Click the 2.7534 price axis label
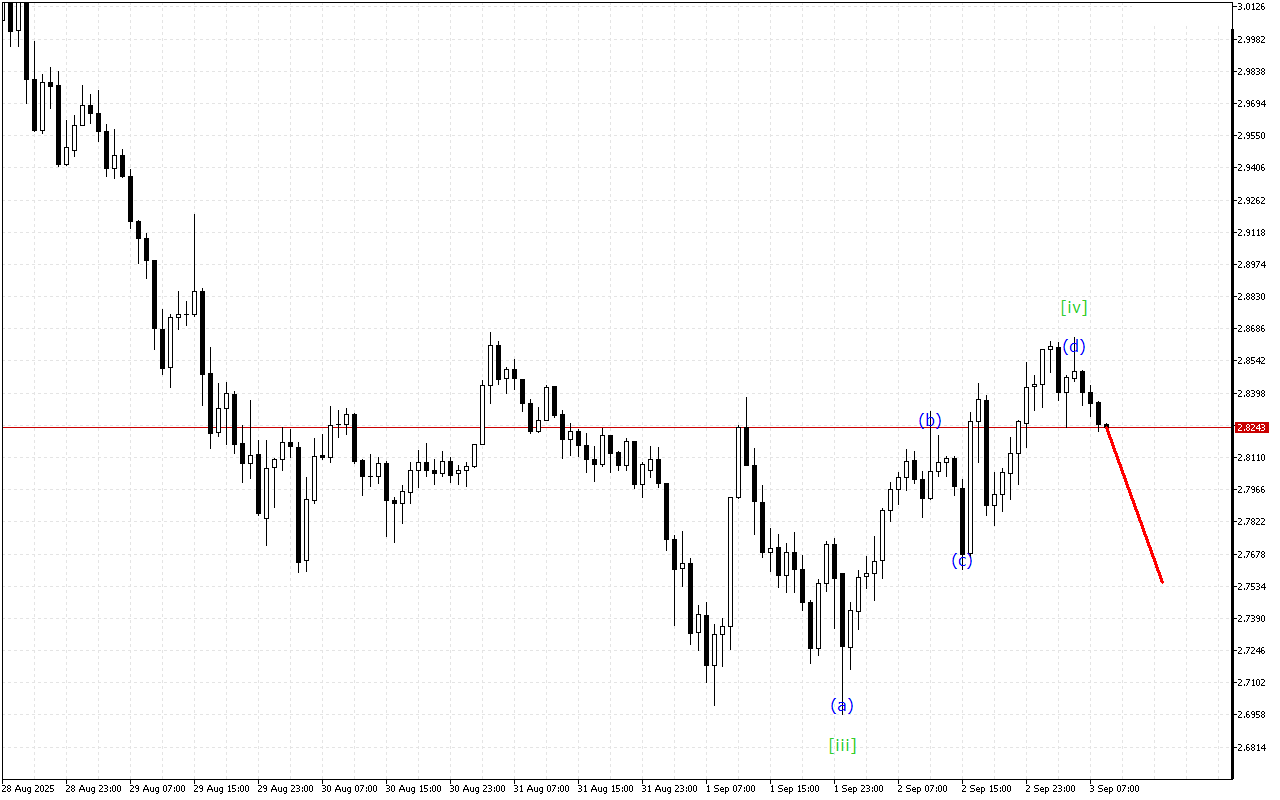 pyautogui.click(x=1251, y=586)
